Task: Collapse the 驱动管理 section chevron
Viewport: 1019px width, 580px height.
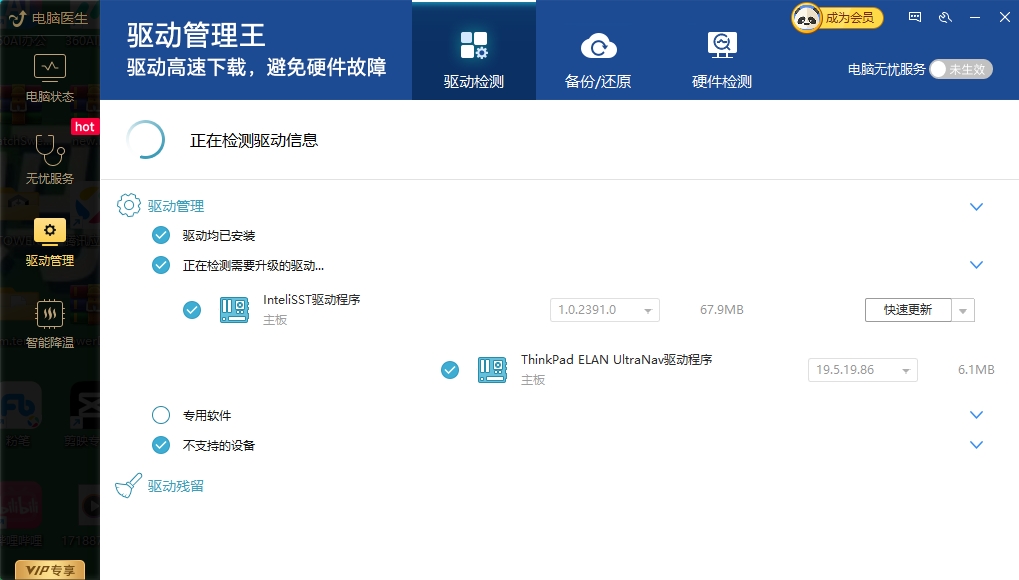Action: (x=976, y=207)
